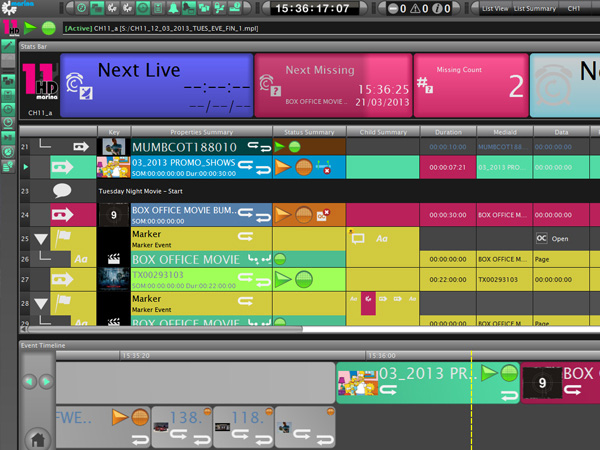Click the skip-to-next icon in left sidebar

coord(8,137)
